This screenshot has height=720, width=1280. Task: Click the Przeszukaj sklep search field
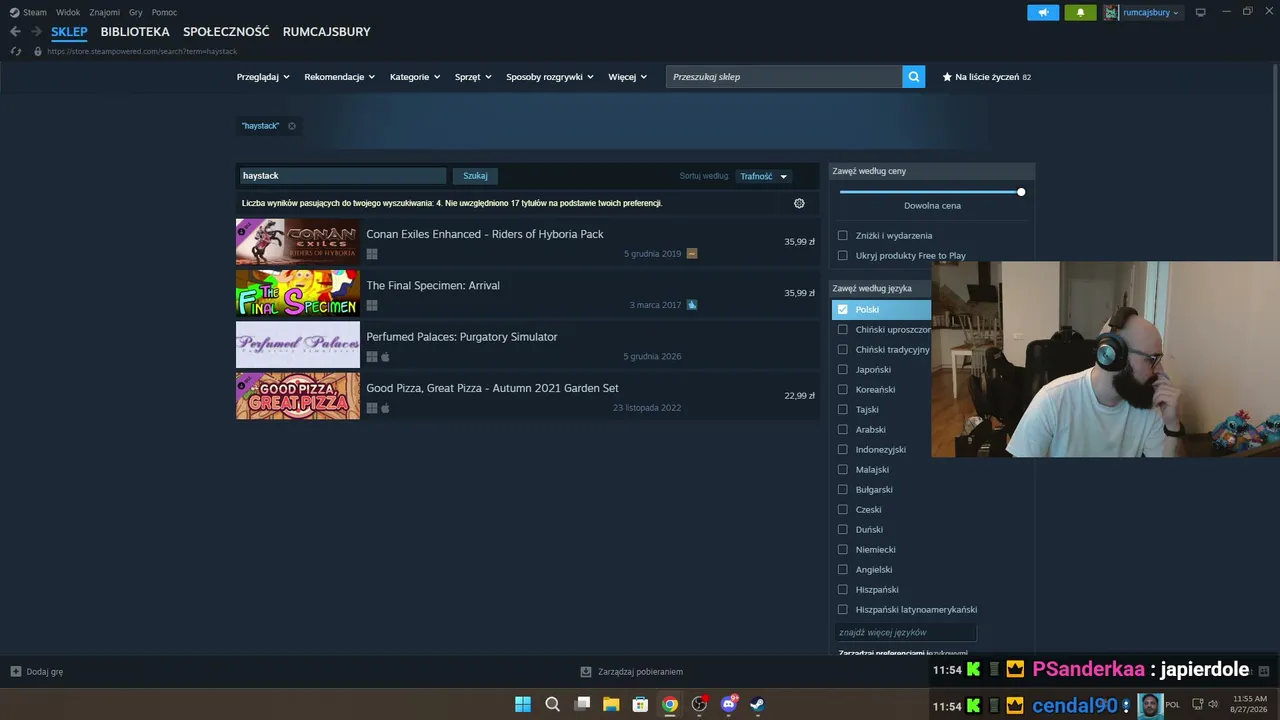point(784,77)
